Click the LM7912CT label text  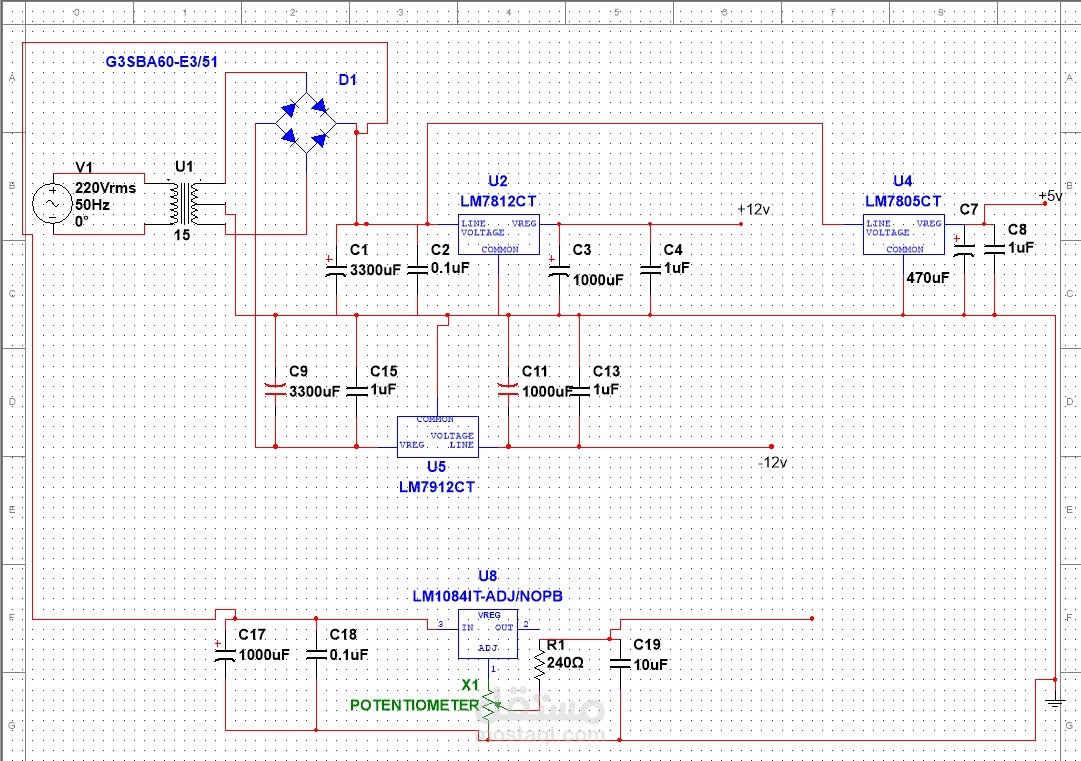click(x=437, y=487)
